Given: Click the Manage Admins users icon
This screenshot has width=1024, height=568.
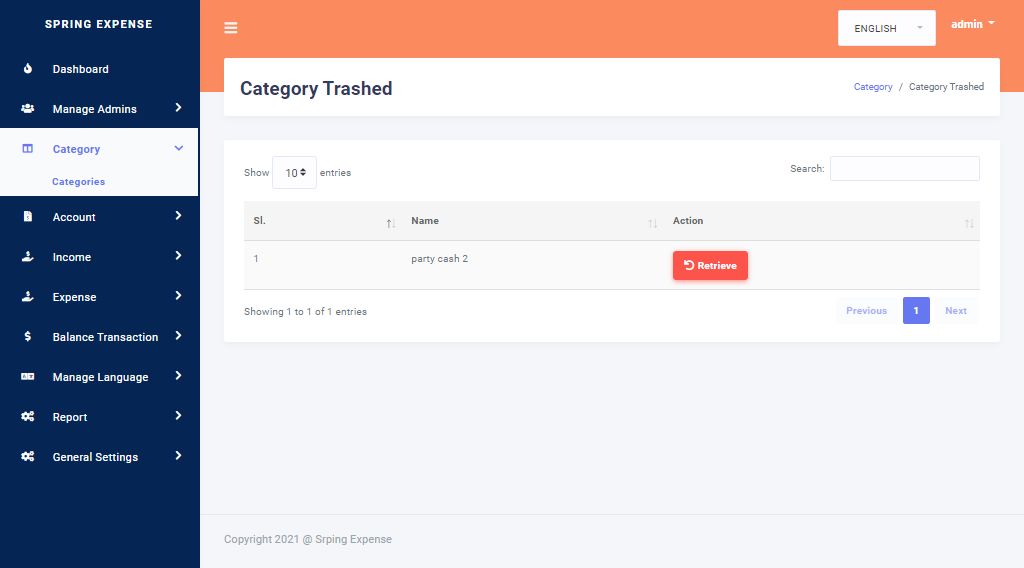Looking at the screenshot, I should coord(27,108).
